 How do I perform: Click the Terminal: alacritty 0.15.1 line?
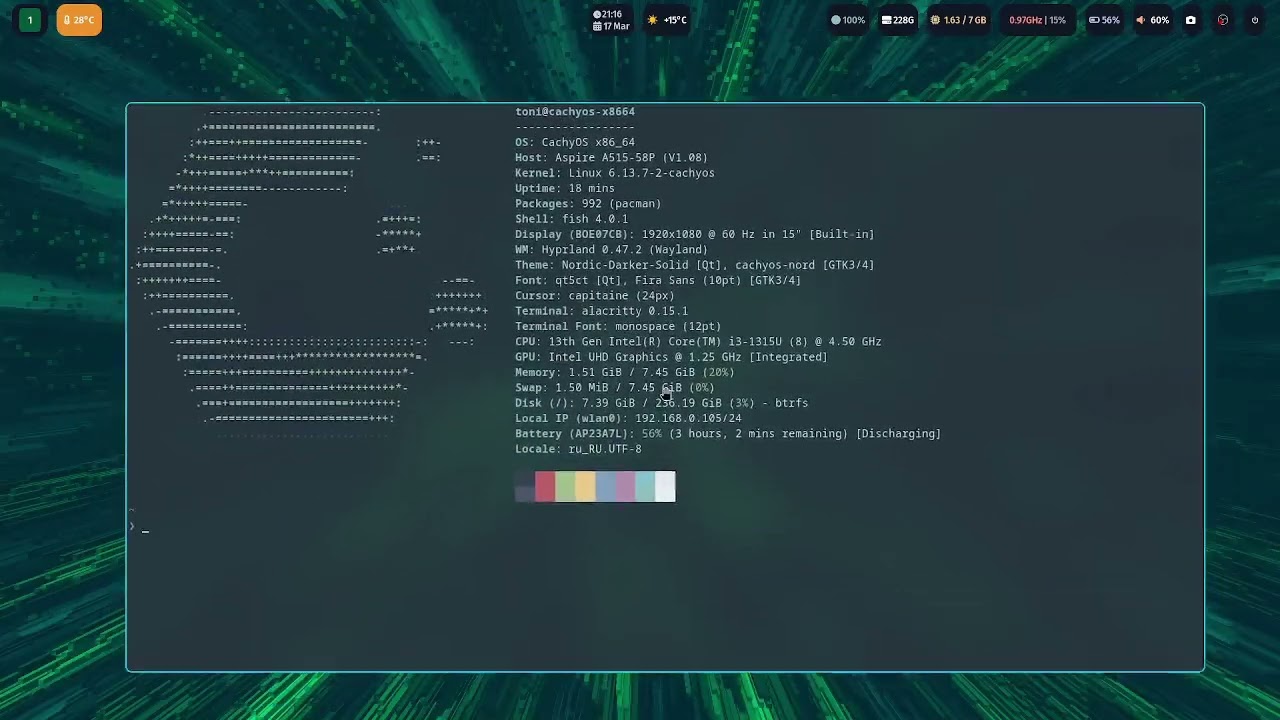pos(601,311)
